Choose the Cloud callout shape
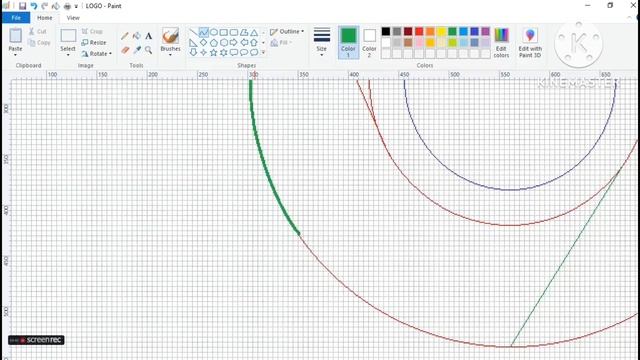Viewport: 640px width, 360px height. 254,52
